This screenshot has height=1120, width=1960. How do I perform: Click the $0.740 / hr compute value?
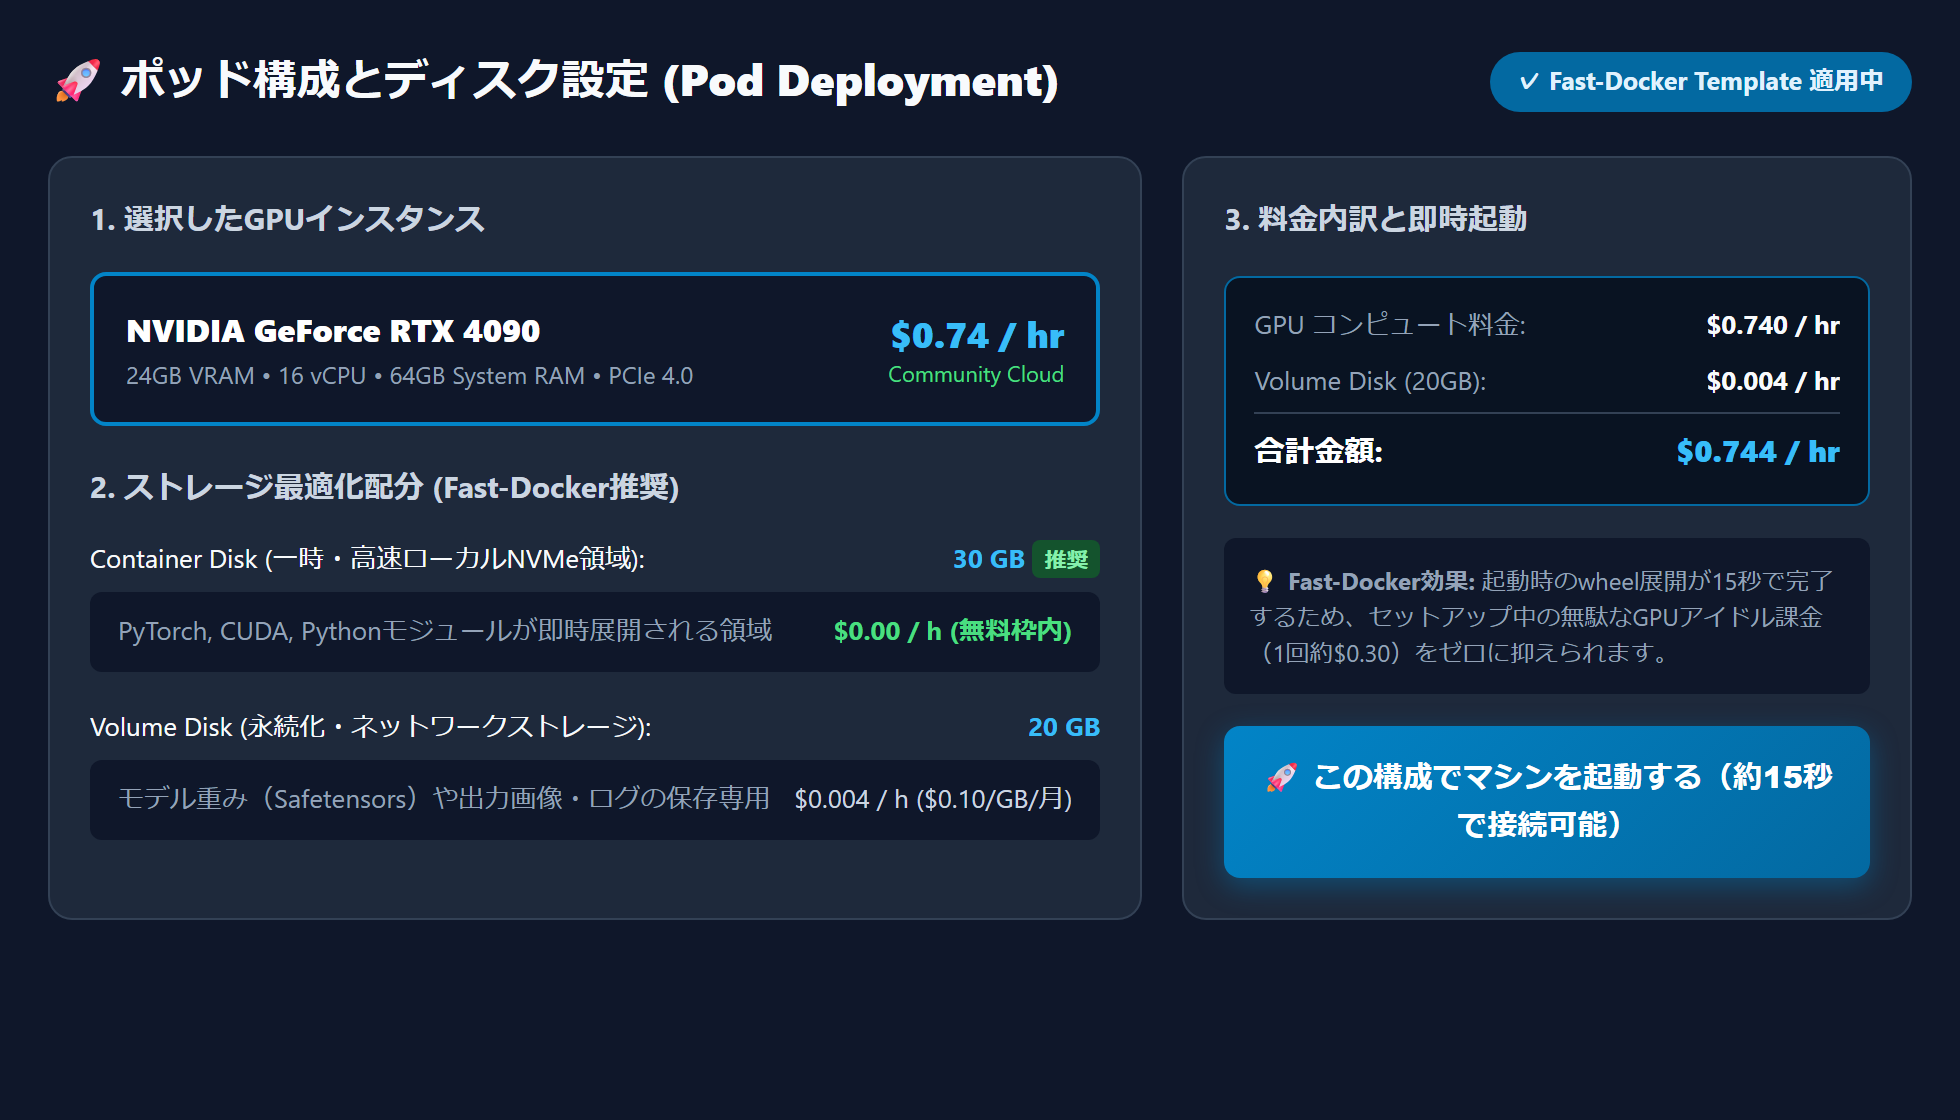pos(1773,325)
